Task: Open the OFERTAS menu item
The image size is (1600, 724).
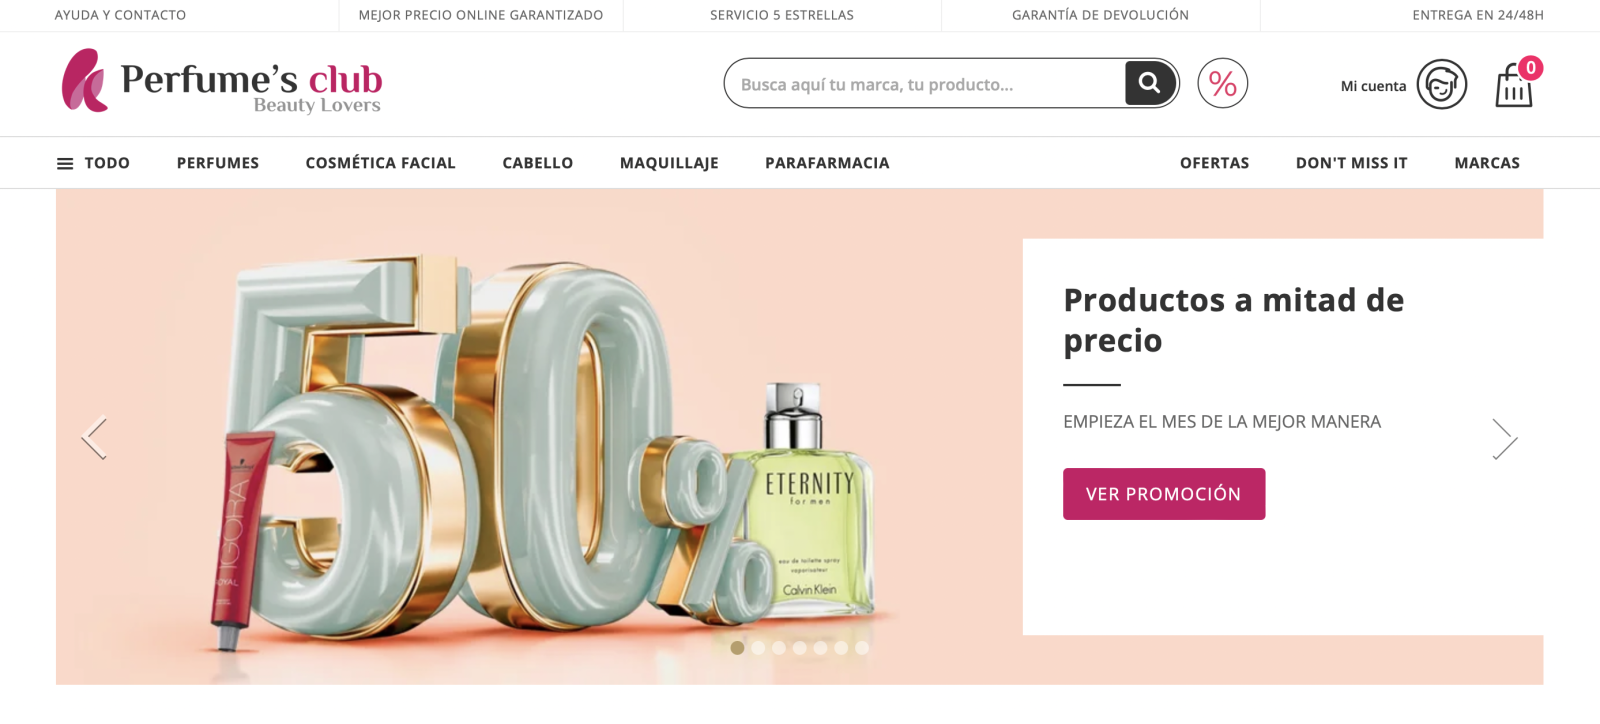Action: (x=1215, y=163)
